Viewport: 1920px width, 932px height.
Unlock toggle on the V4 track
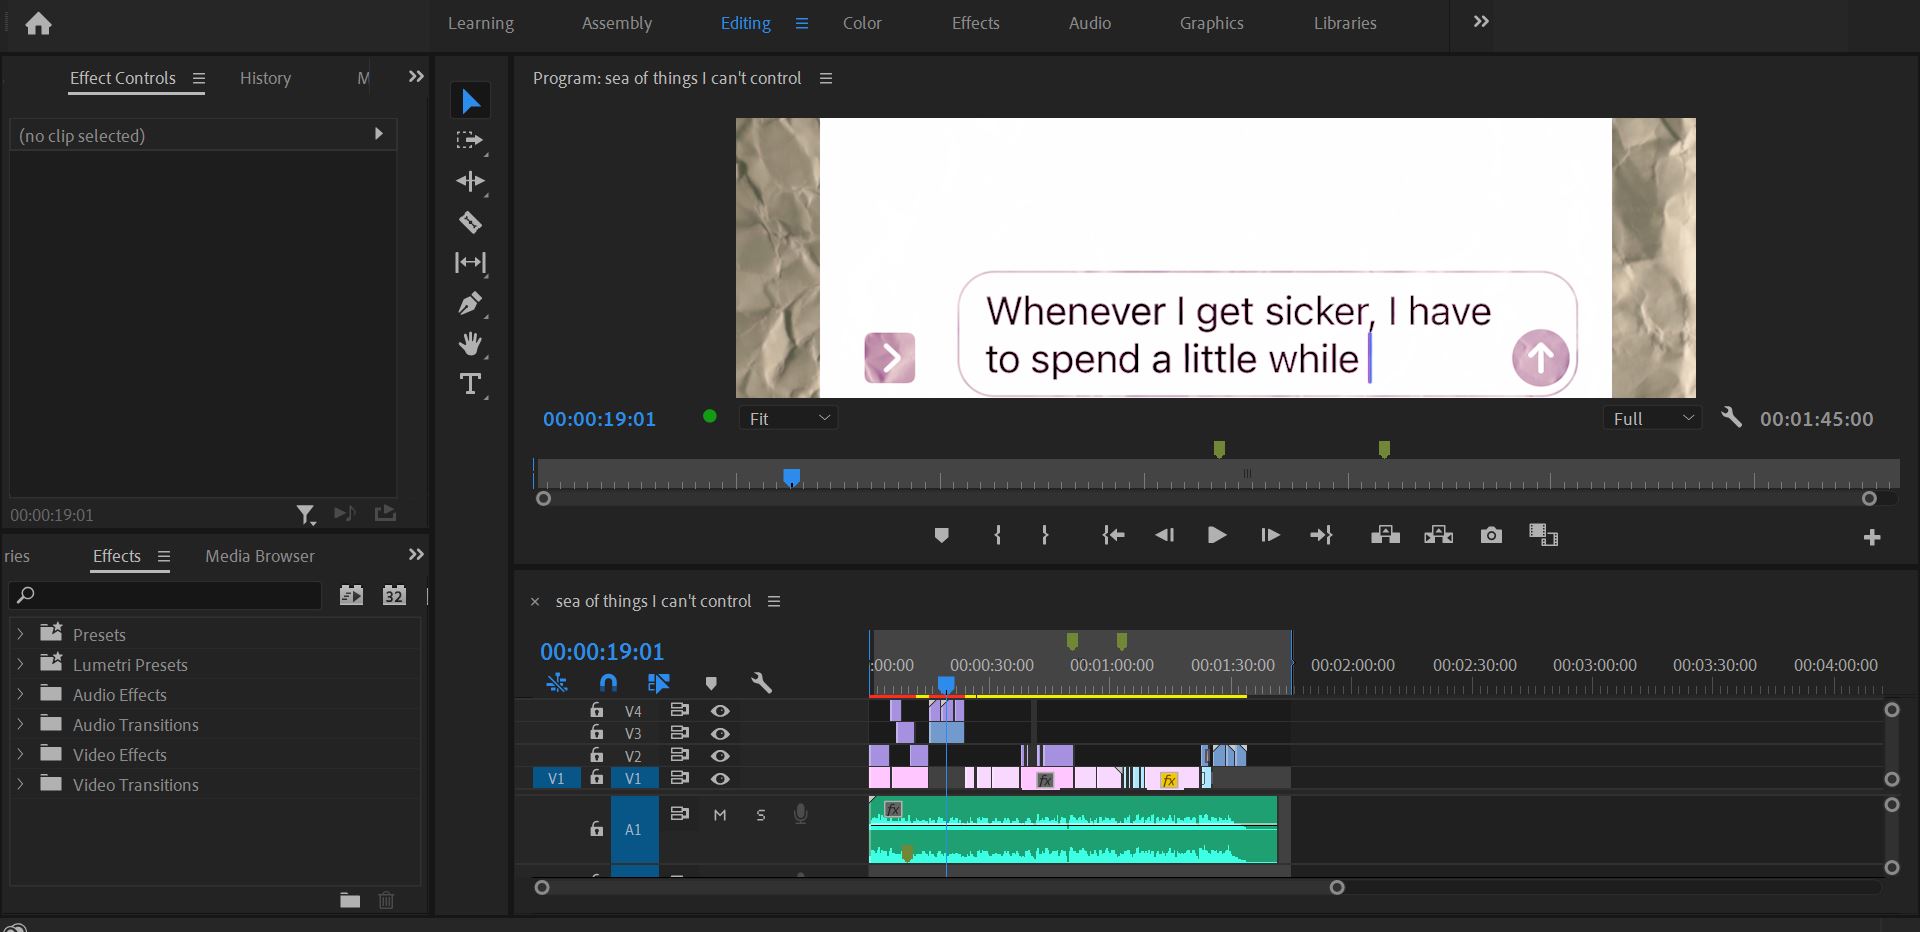596,710
